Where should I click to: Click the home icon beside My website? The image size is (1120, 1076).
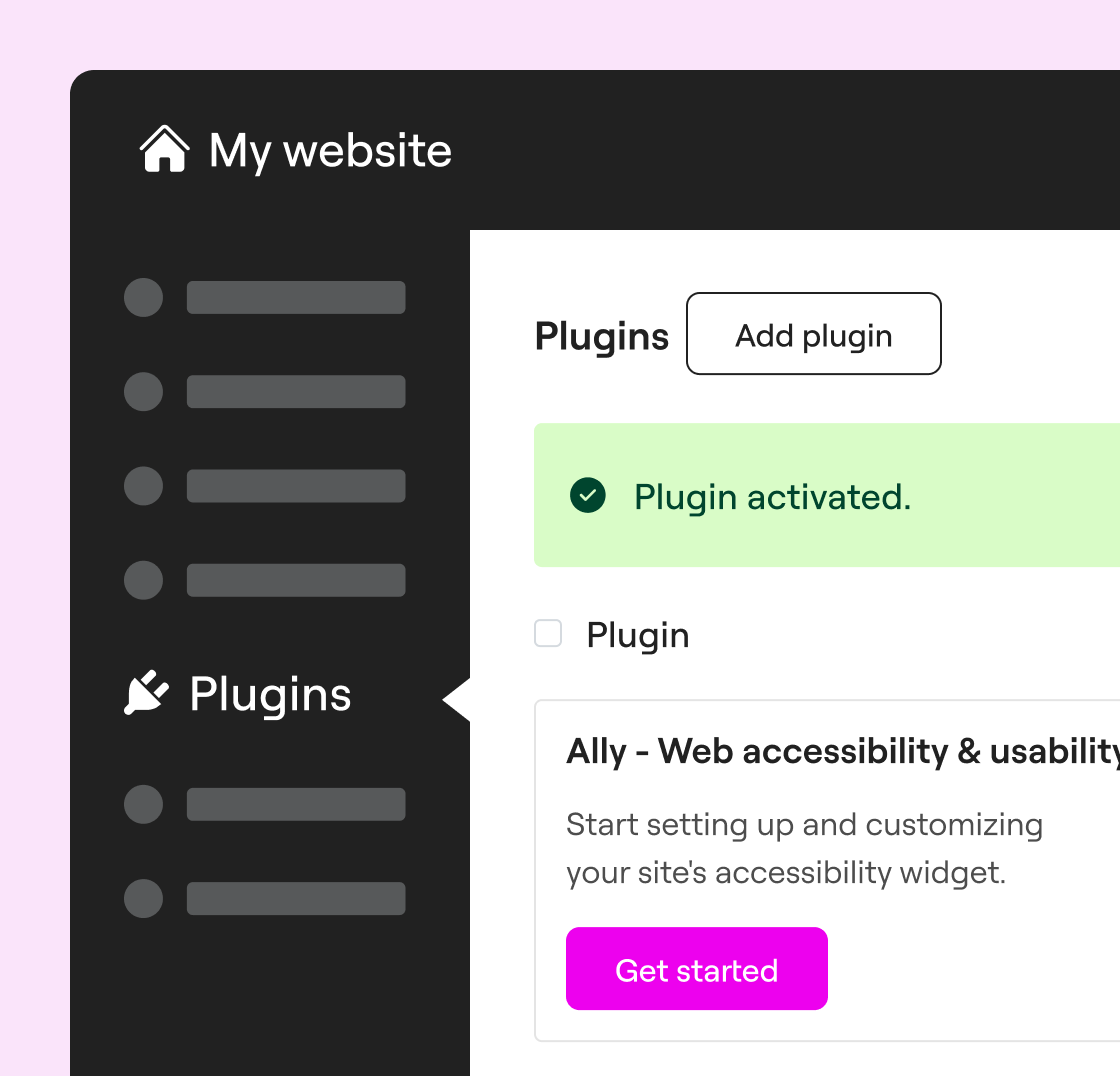tap(164, 150)
